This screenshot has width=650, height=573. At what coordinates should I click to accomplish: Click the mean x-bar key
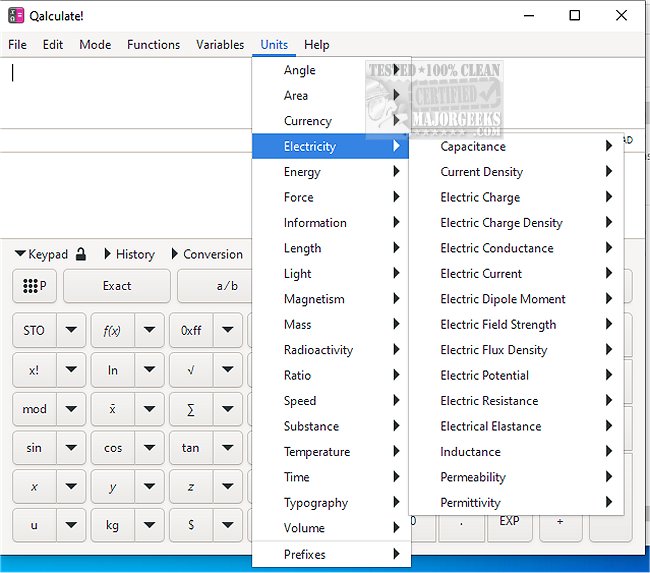pos(112,409)
